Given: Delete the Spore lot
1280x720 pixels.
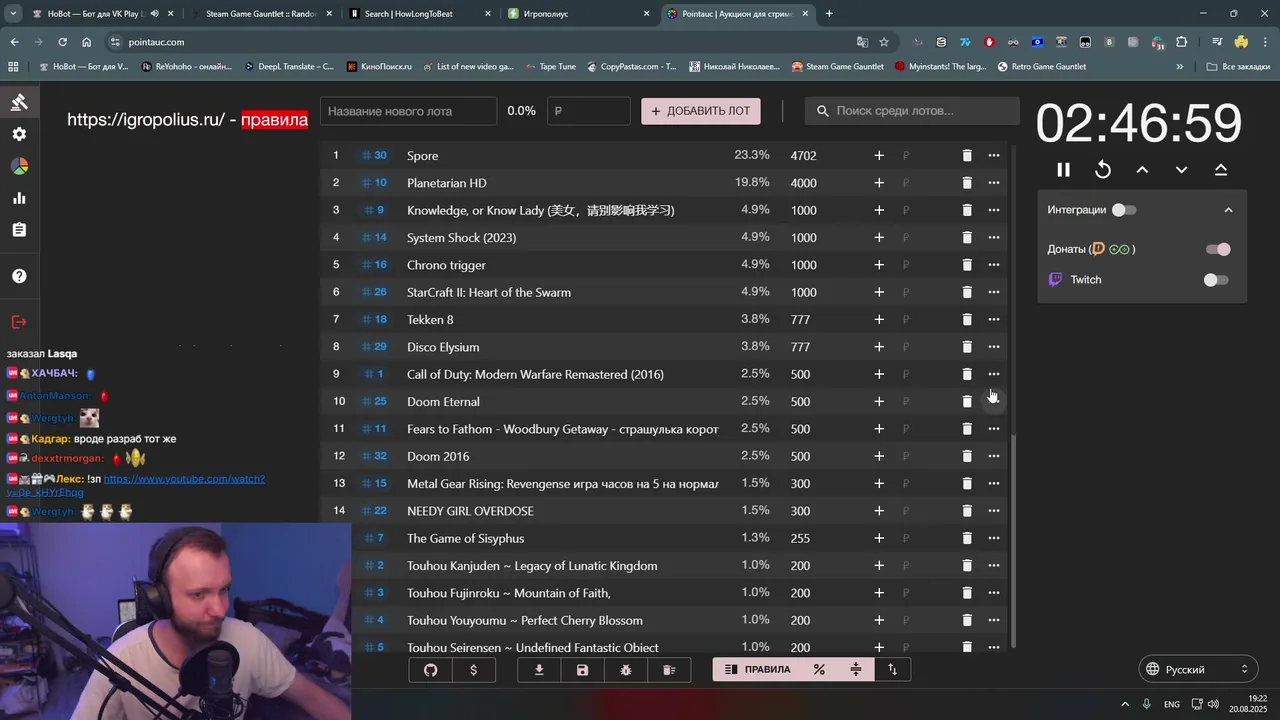Looking at the screenshot, I should pos(967,156).
